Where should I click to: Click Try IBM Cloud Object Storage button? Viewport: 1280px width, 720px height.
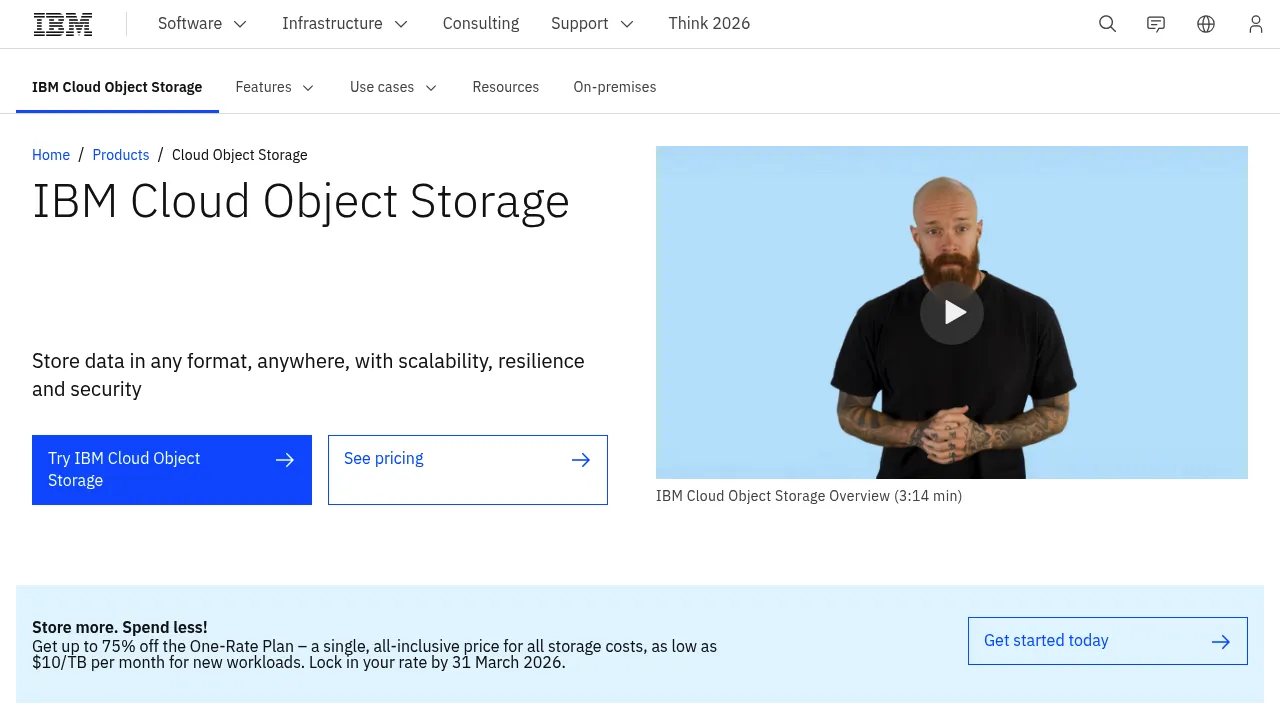click(172, 470)
